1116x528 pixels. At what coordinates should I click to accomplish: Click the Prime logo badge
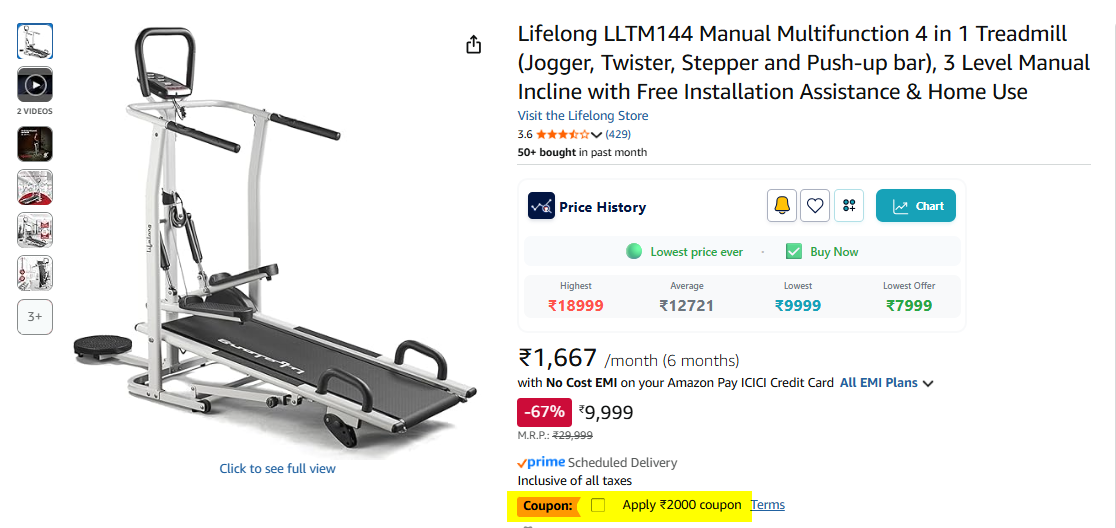(541, 463)
